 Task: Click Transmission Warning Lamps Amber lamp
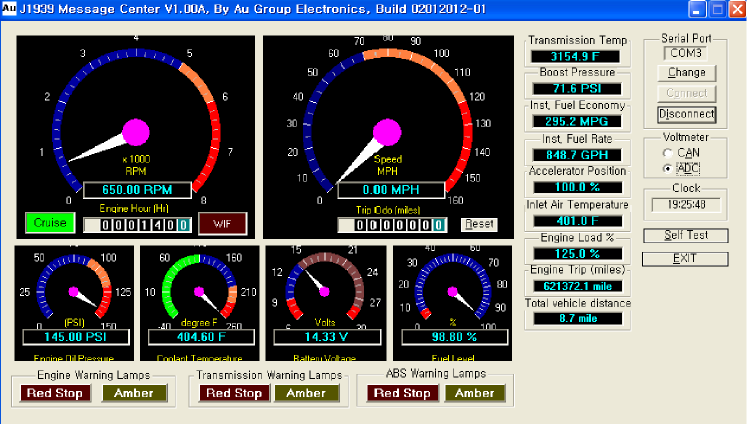[305, 393]
